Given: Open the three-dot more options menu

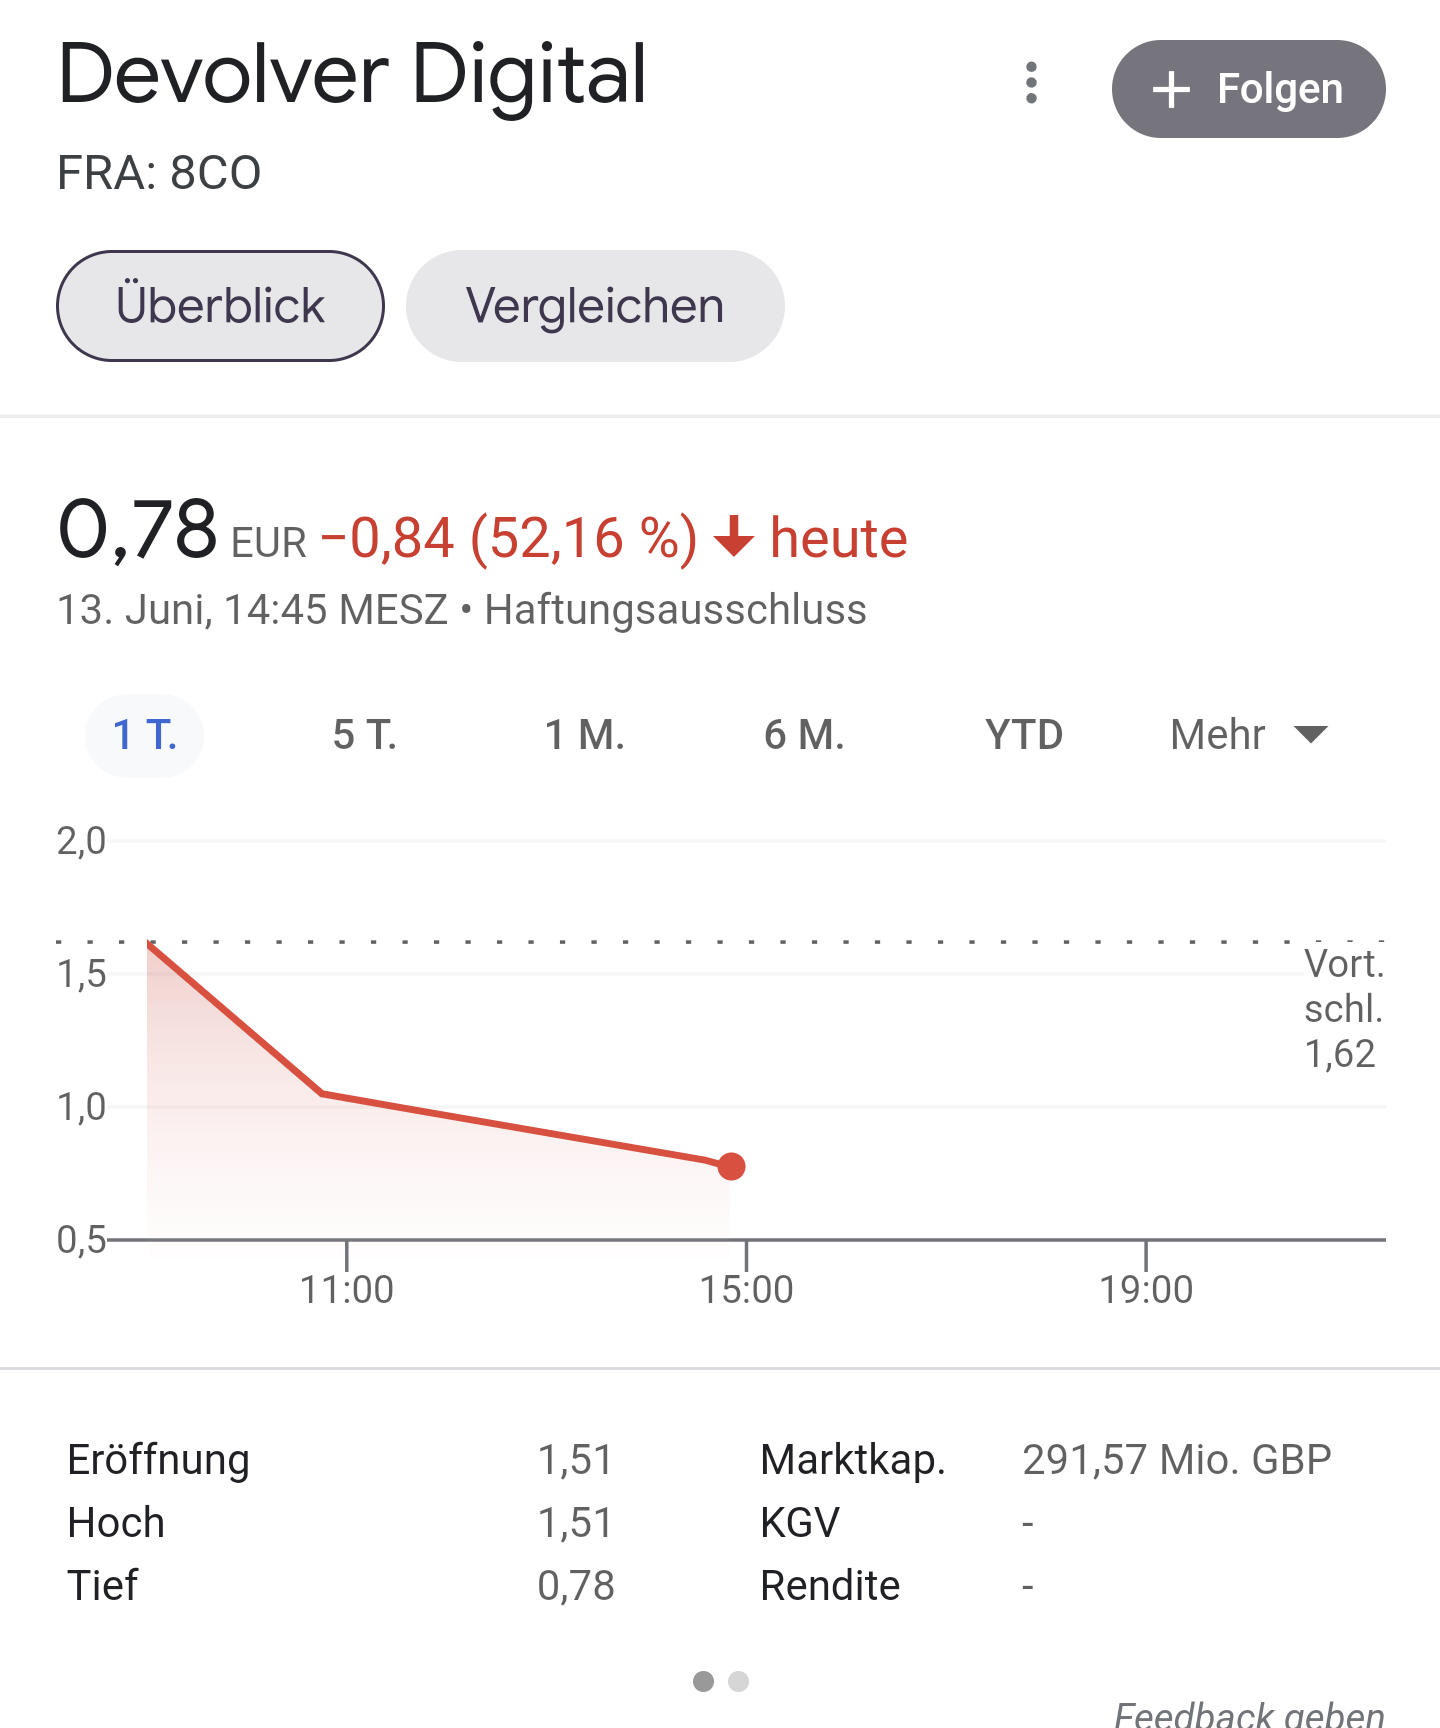Looking at the screenshot, I should [1031, 83].
